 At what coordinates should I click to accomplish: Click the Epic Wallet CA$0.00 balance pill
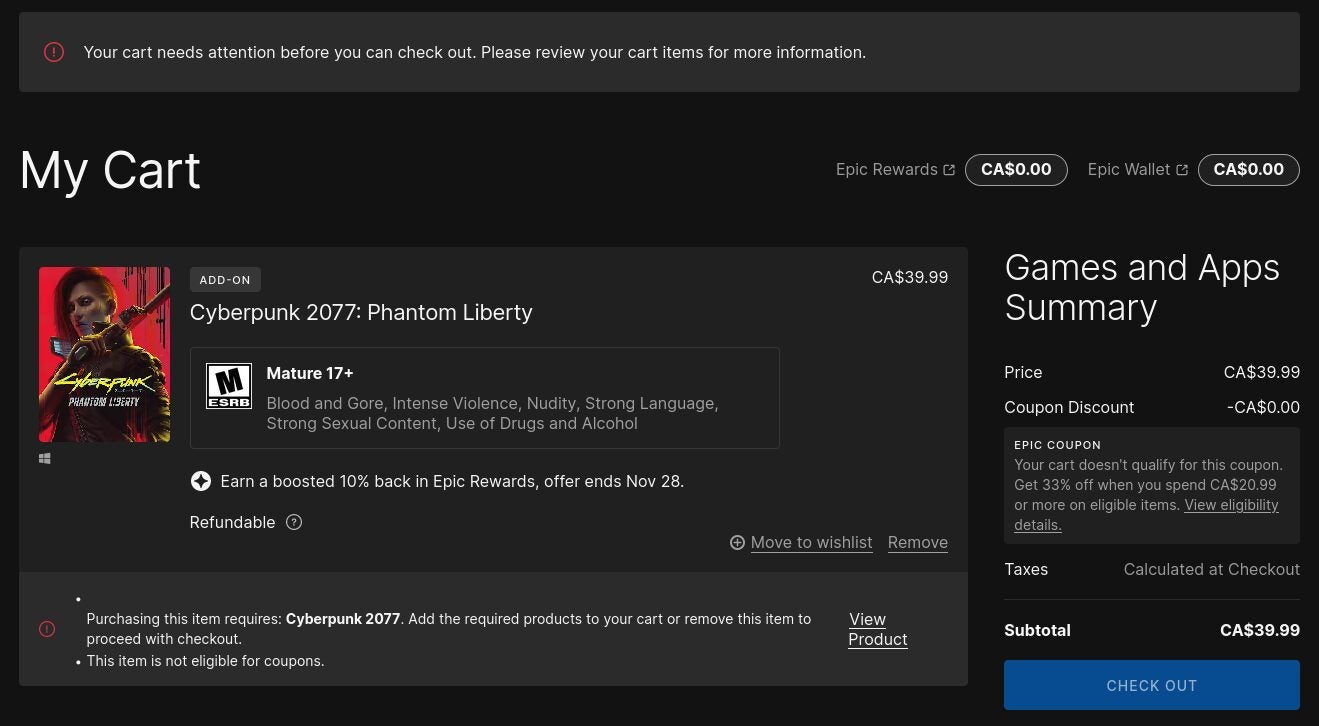[1248, 170]
